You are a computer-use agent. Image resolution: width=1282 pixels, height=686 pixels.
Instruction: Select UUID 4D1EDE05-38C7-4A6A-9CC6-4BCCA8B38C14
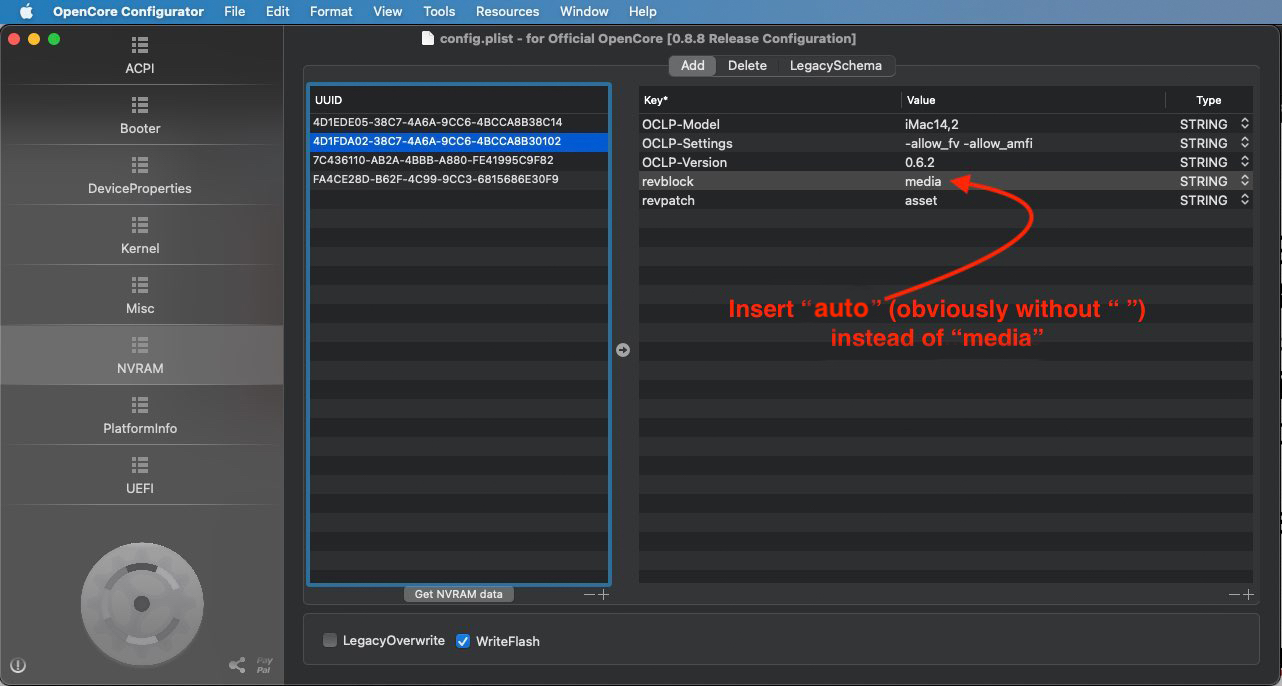pos(459,123)
